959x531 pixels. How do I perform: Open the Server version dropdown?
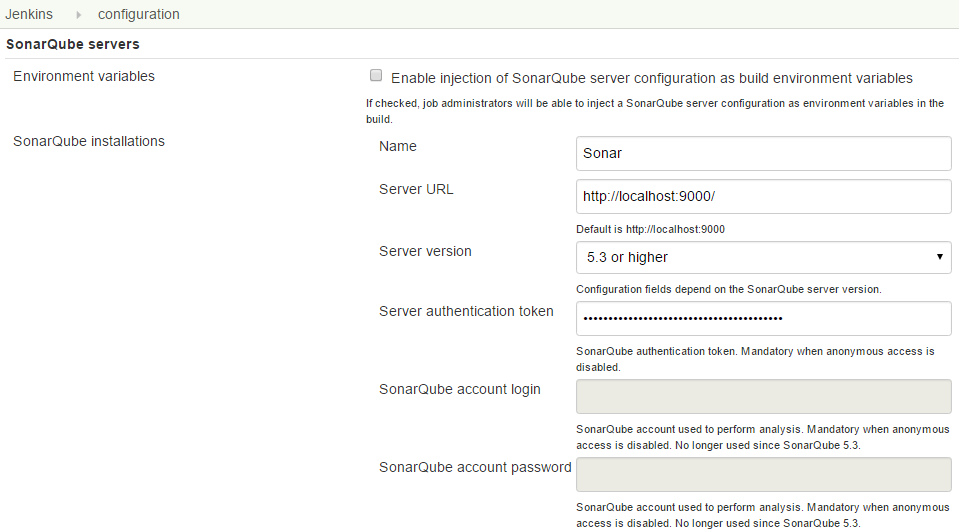click(763, 258)
